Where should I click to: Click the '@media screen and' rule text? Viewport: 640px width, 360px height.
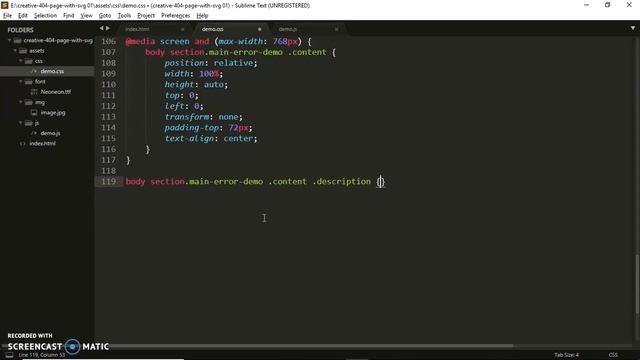167,41
